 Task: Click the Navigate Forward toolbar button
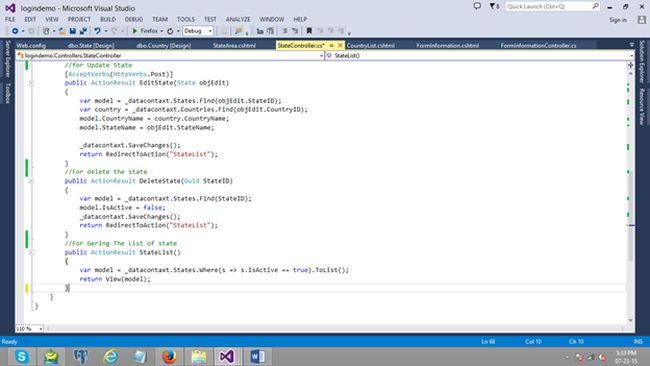(31, 31)
